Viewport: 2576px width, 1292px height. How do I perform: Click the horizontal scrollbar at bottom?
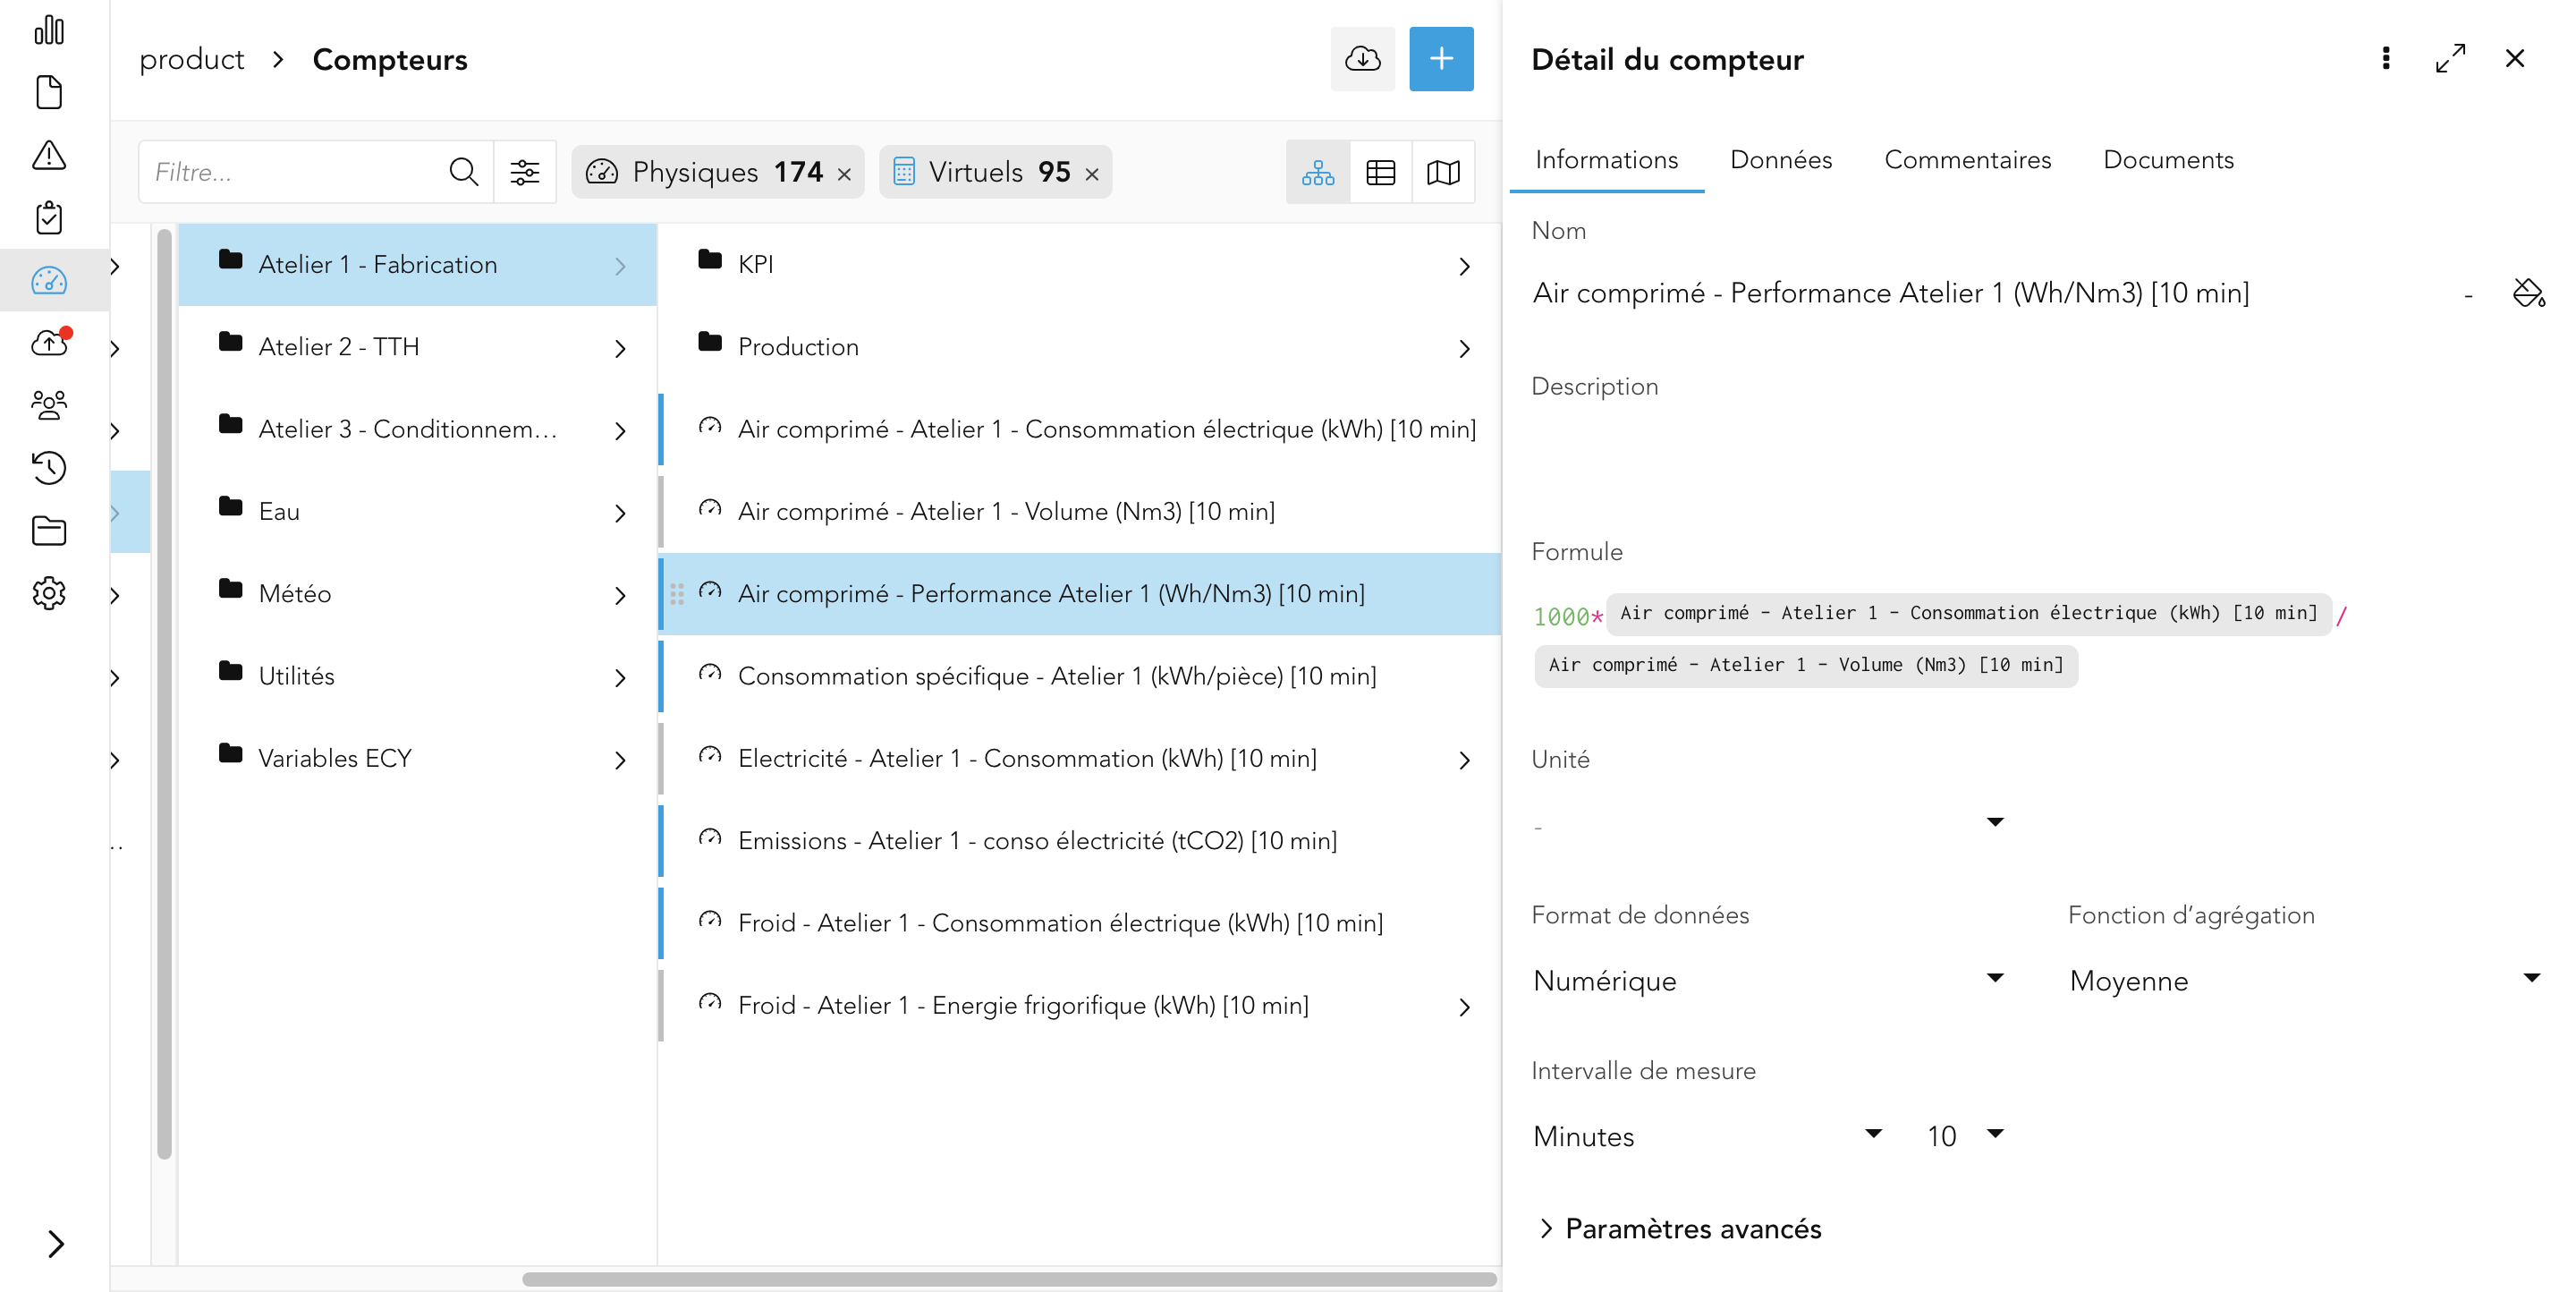click(x=1009, y=1279)
